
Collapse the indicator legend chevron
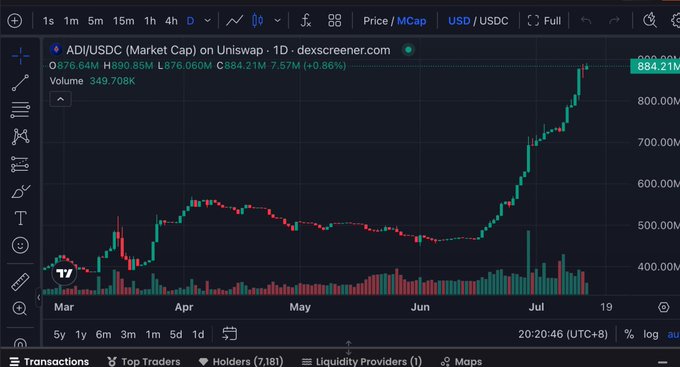[x=61, y=99]
